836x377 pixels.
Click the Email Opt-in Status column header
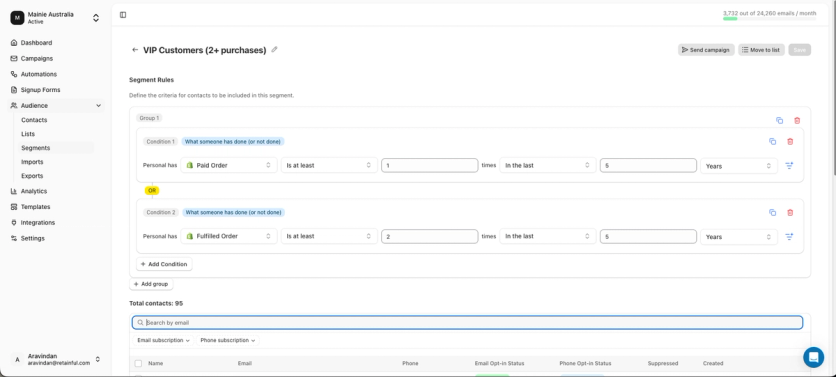coord(500,363)
